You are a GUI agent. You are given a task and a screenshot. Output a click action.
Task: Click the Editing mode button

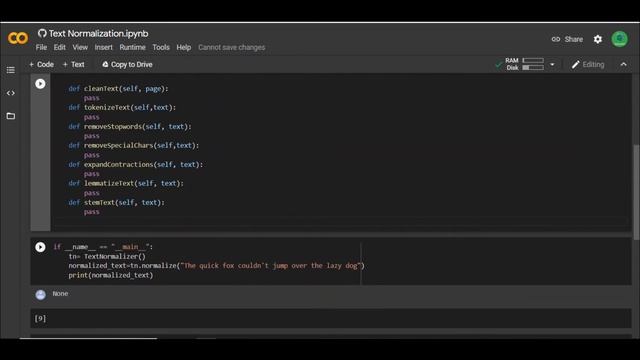point(588,64)
